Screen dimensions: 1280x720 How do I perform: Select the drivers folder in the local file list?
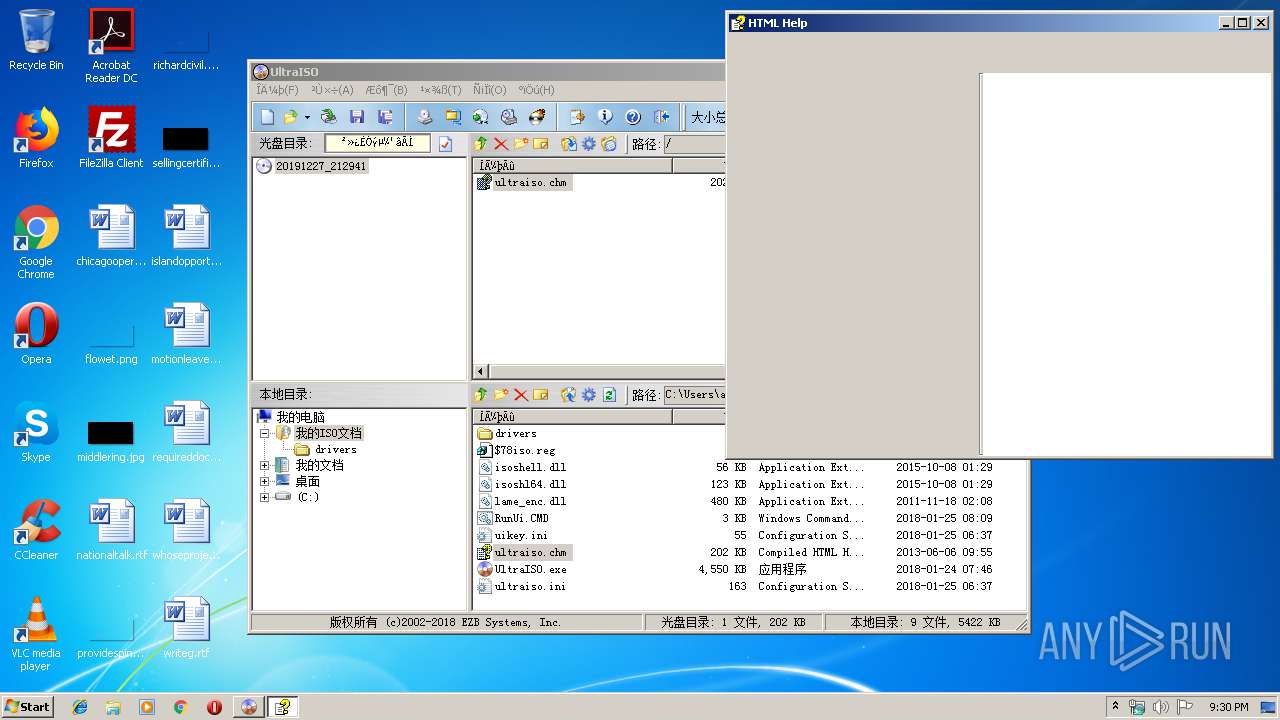pos(516,434)
